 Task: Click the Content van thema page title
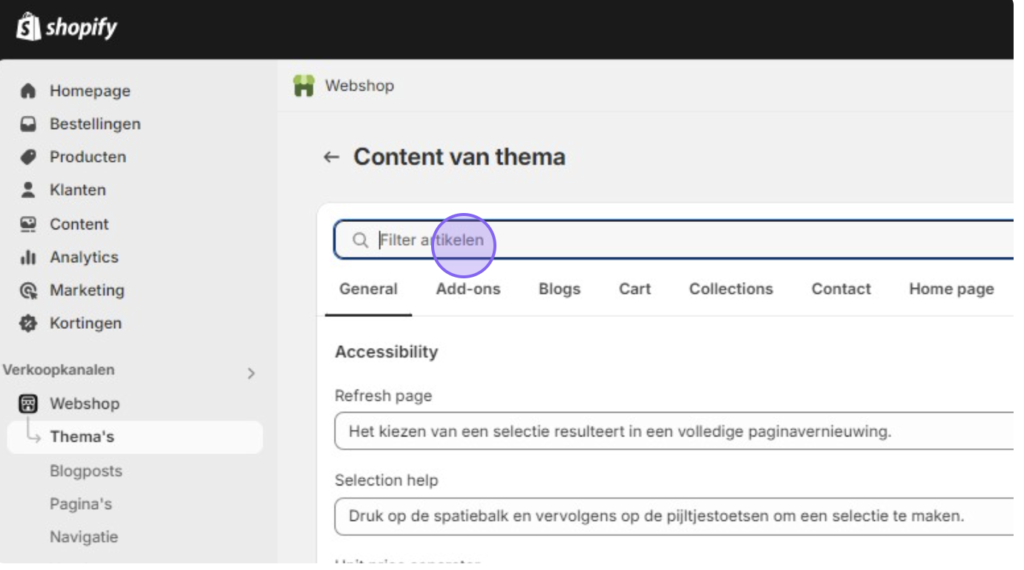click(x=459, y=157)
